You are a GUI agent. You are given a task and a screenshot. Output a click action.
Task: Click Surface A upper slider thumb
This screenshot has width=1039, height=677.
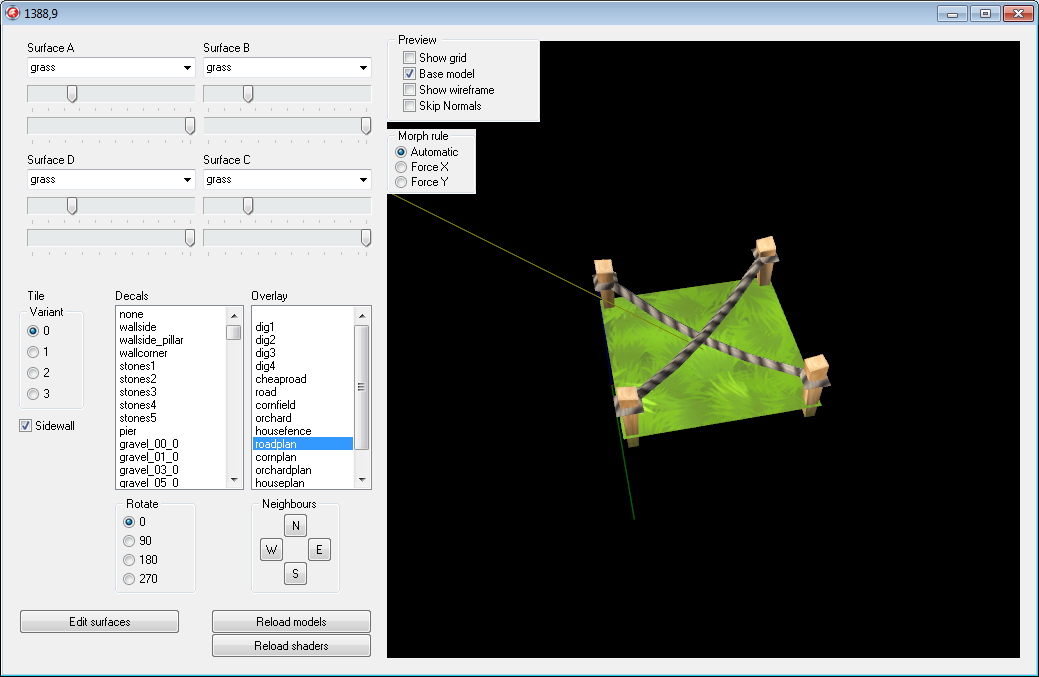click(72, 94)
